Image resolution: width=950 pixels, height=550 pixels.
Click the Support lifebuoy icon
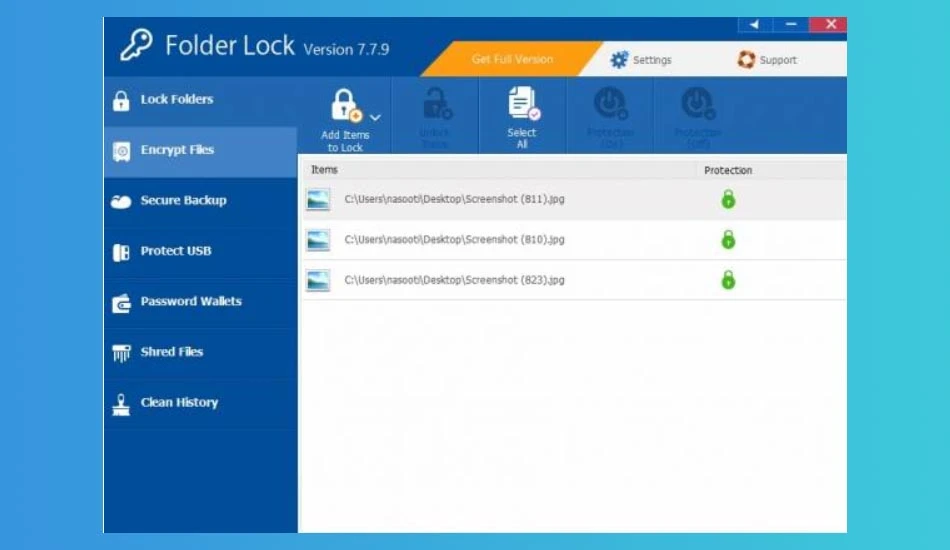(x=746, y=59)
